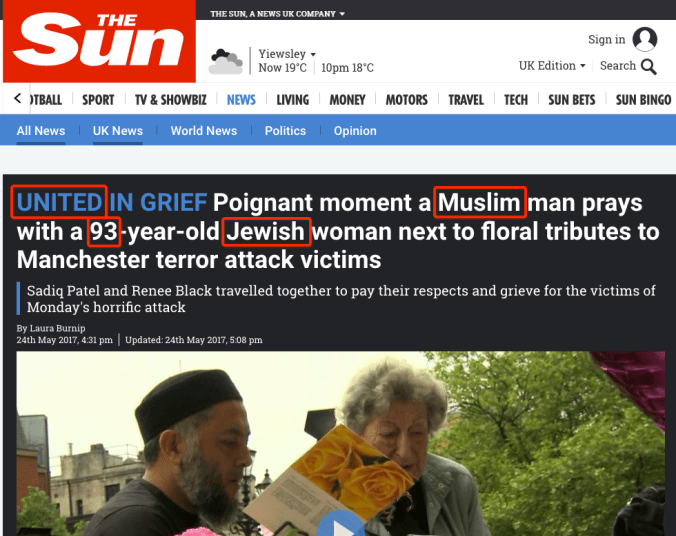Screen dimensions: 676x536
Task: Open the Opinion tab
Action: point(355,131)
